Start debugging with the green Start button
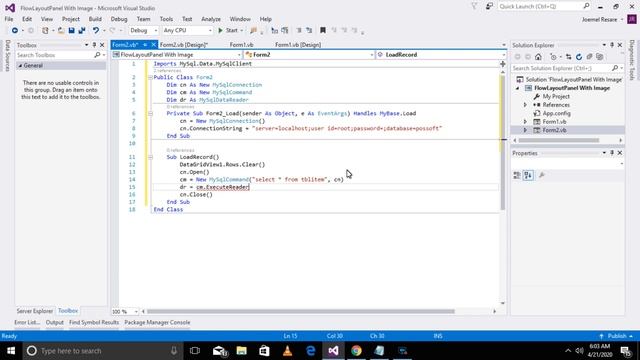Screen dimensions: 640x360 228,31
